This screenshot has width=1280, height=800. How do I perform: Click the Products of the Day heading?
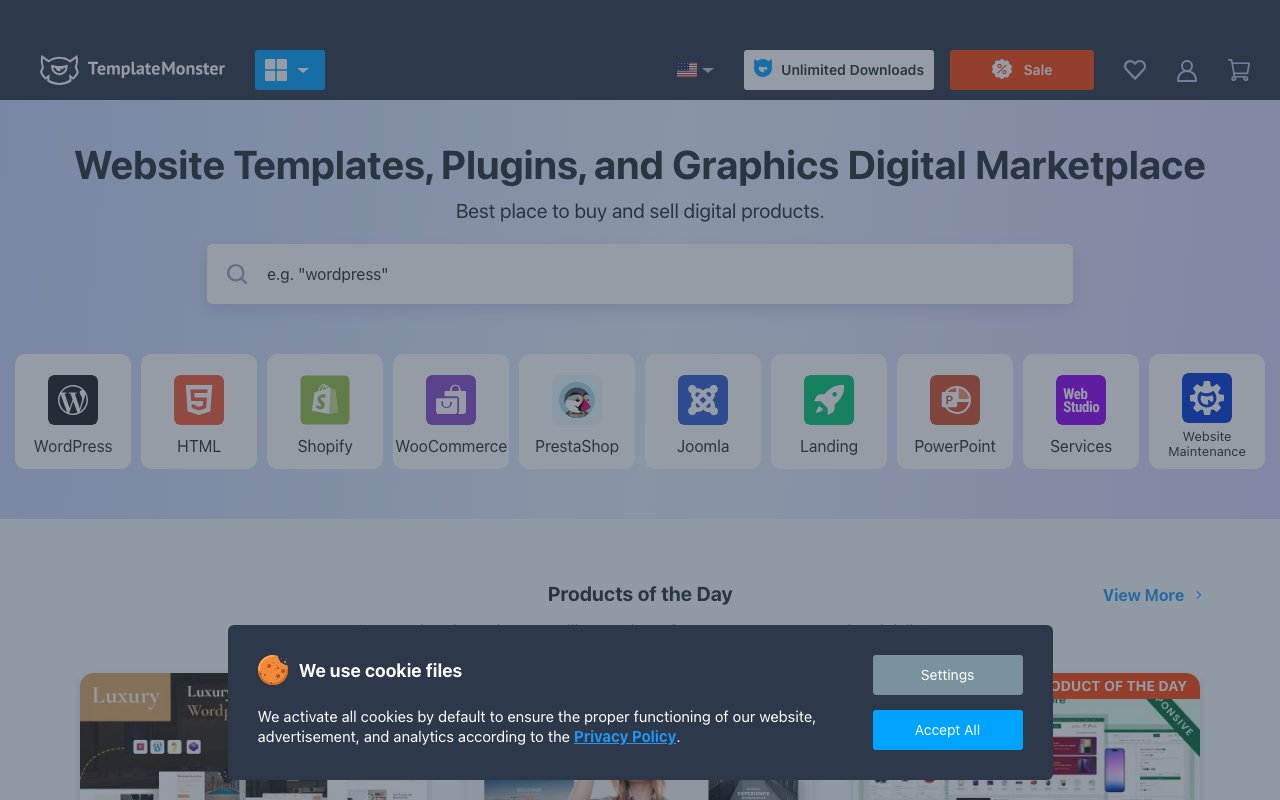pyautogui.click(x=640, y=594)
